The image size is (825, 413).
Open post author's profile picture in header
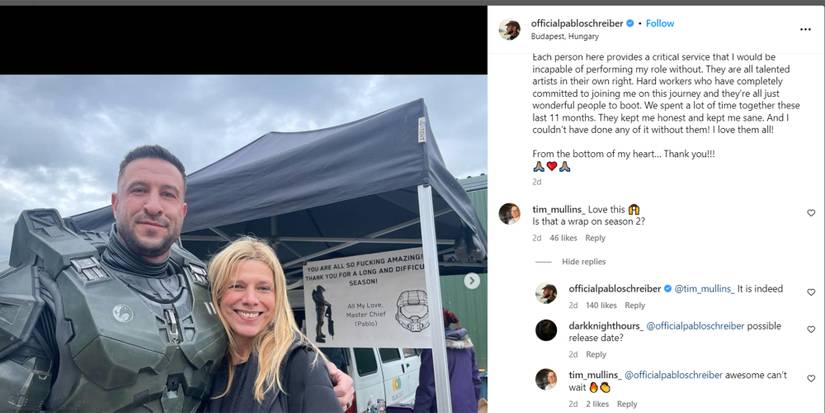pos(509,29)
